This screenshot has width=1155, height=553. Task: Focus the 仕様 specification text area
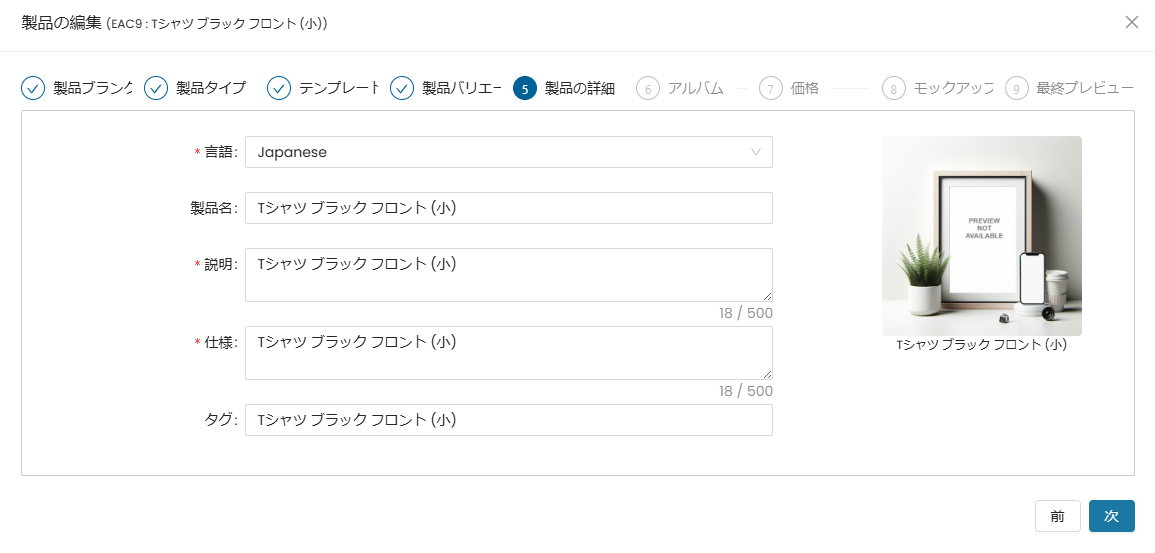click(508, 352)
